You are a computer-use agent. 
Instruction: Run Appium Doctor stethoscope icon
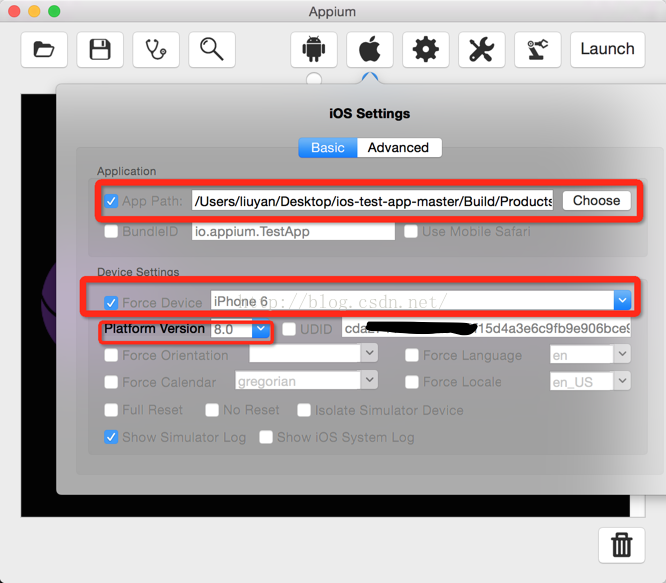click(x=156, y=49)
